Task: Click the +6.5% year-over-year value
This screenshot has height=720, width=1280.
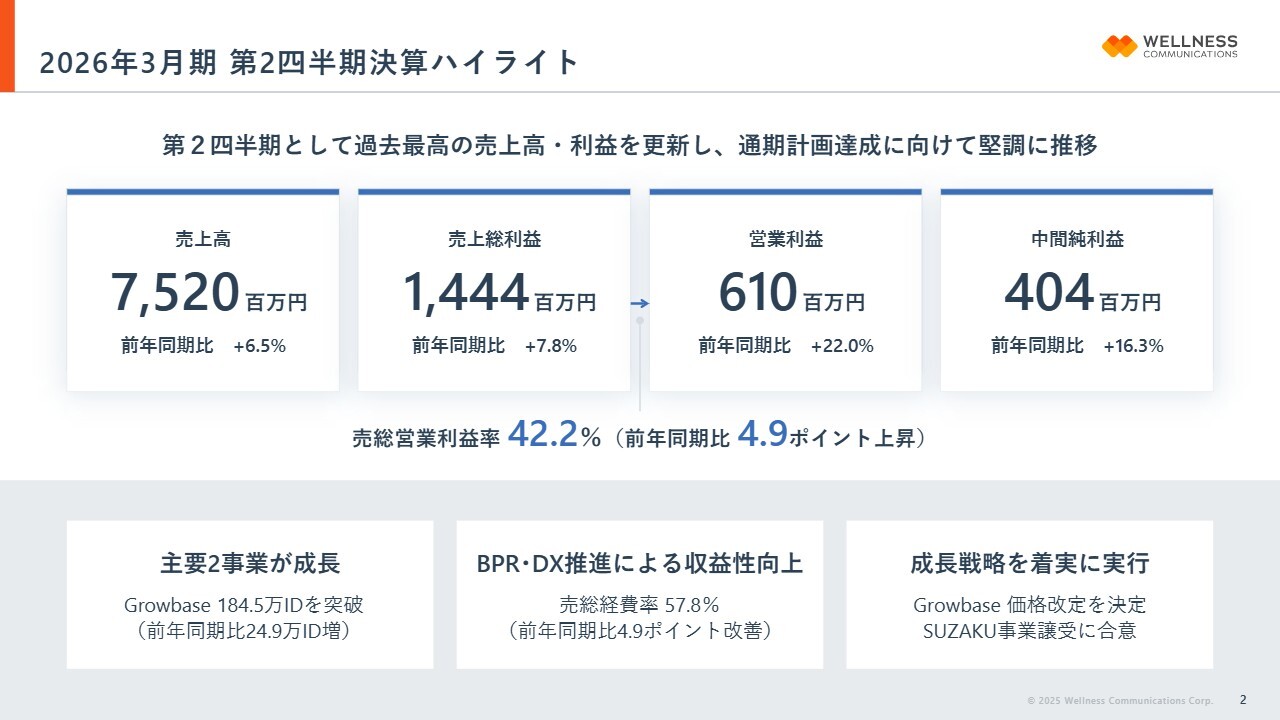Action: coord(260,346)
